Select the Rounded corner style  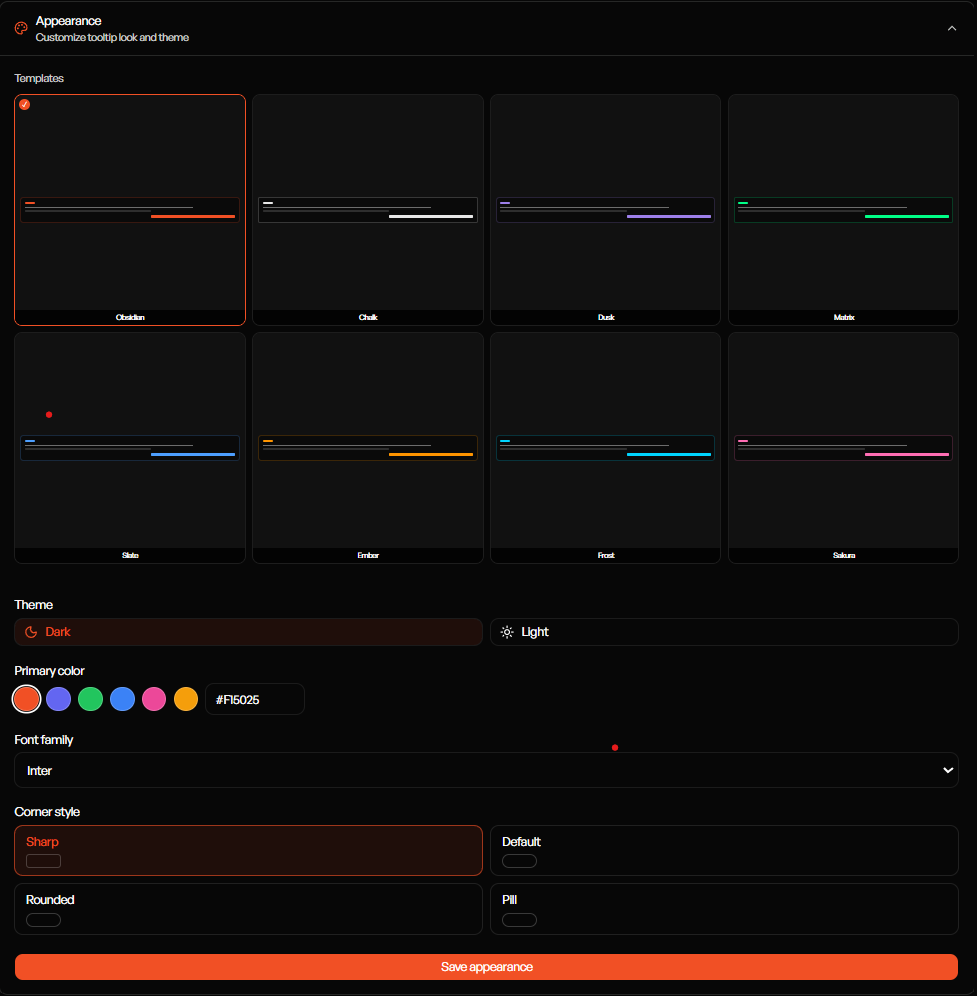[248, 909]
